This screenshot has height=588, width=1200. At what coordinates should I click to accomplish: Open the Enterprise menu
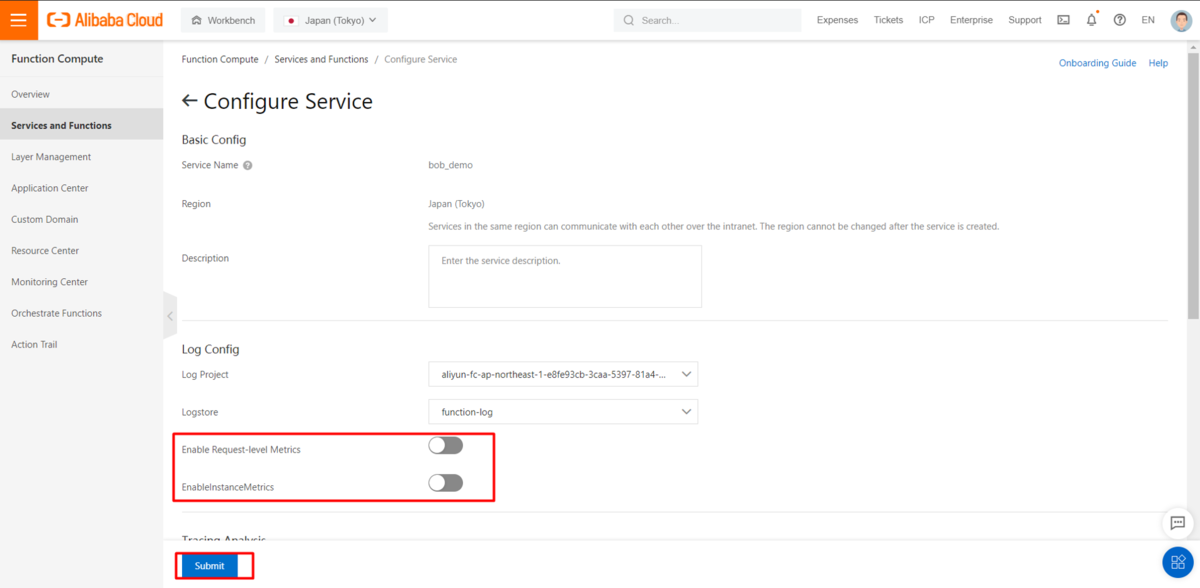(x=971, y=20)
